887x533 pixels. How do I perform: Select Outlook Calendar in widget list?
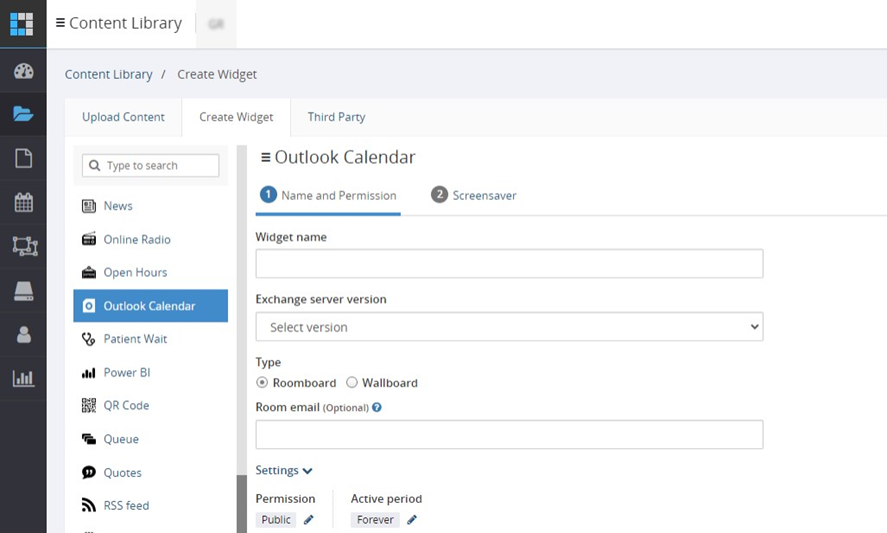pos(150,306)
